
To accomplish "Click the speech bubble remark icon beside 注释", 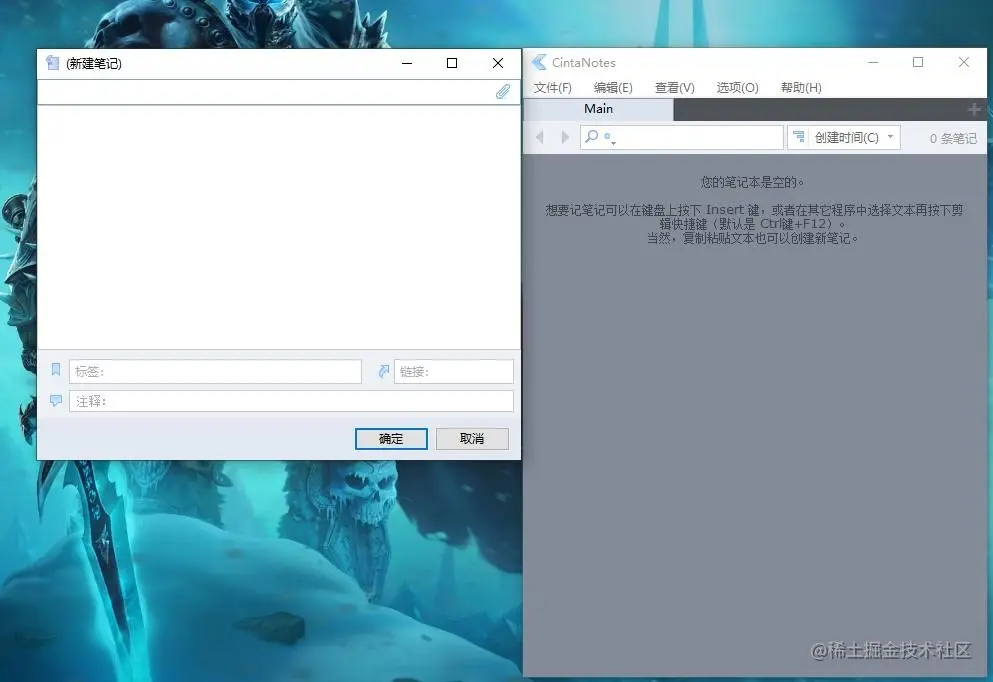I will coord(56,400).
